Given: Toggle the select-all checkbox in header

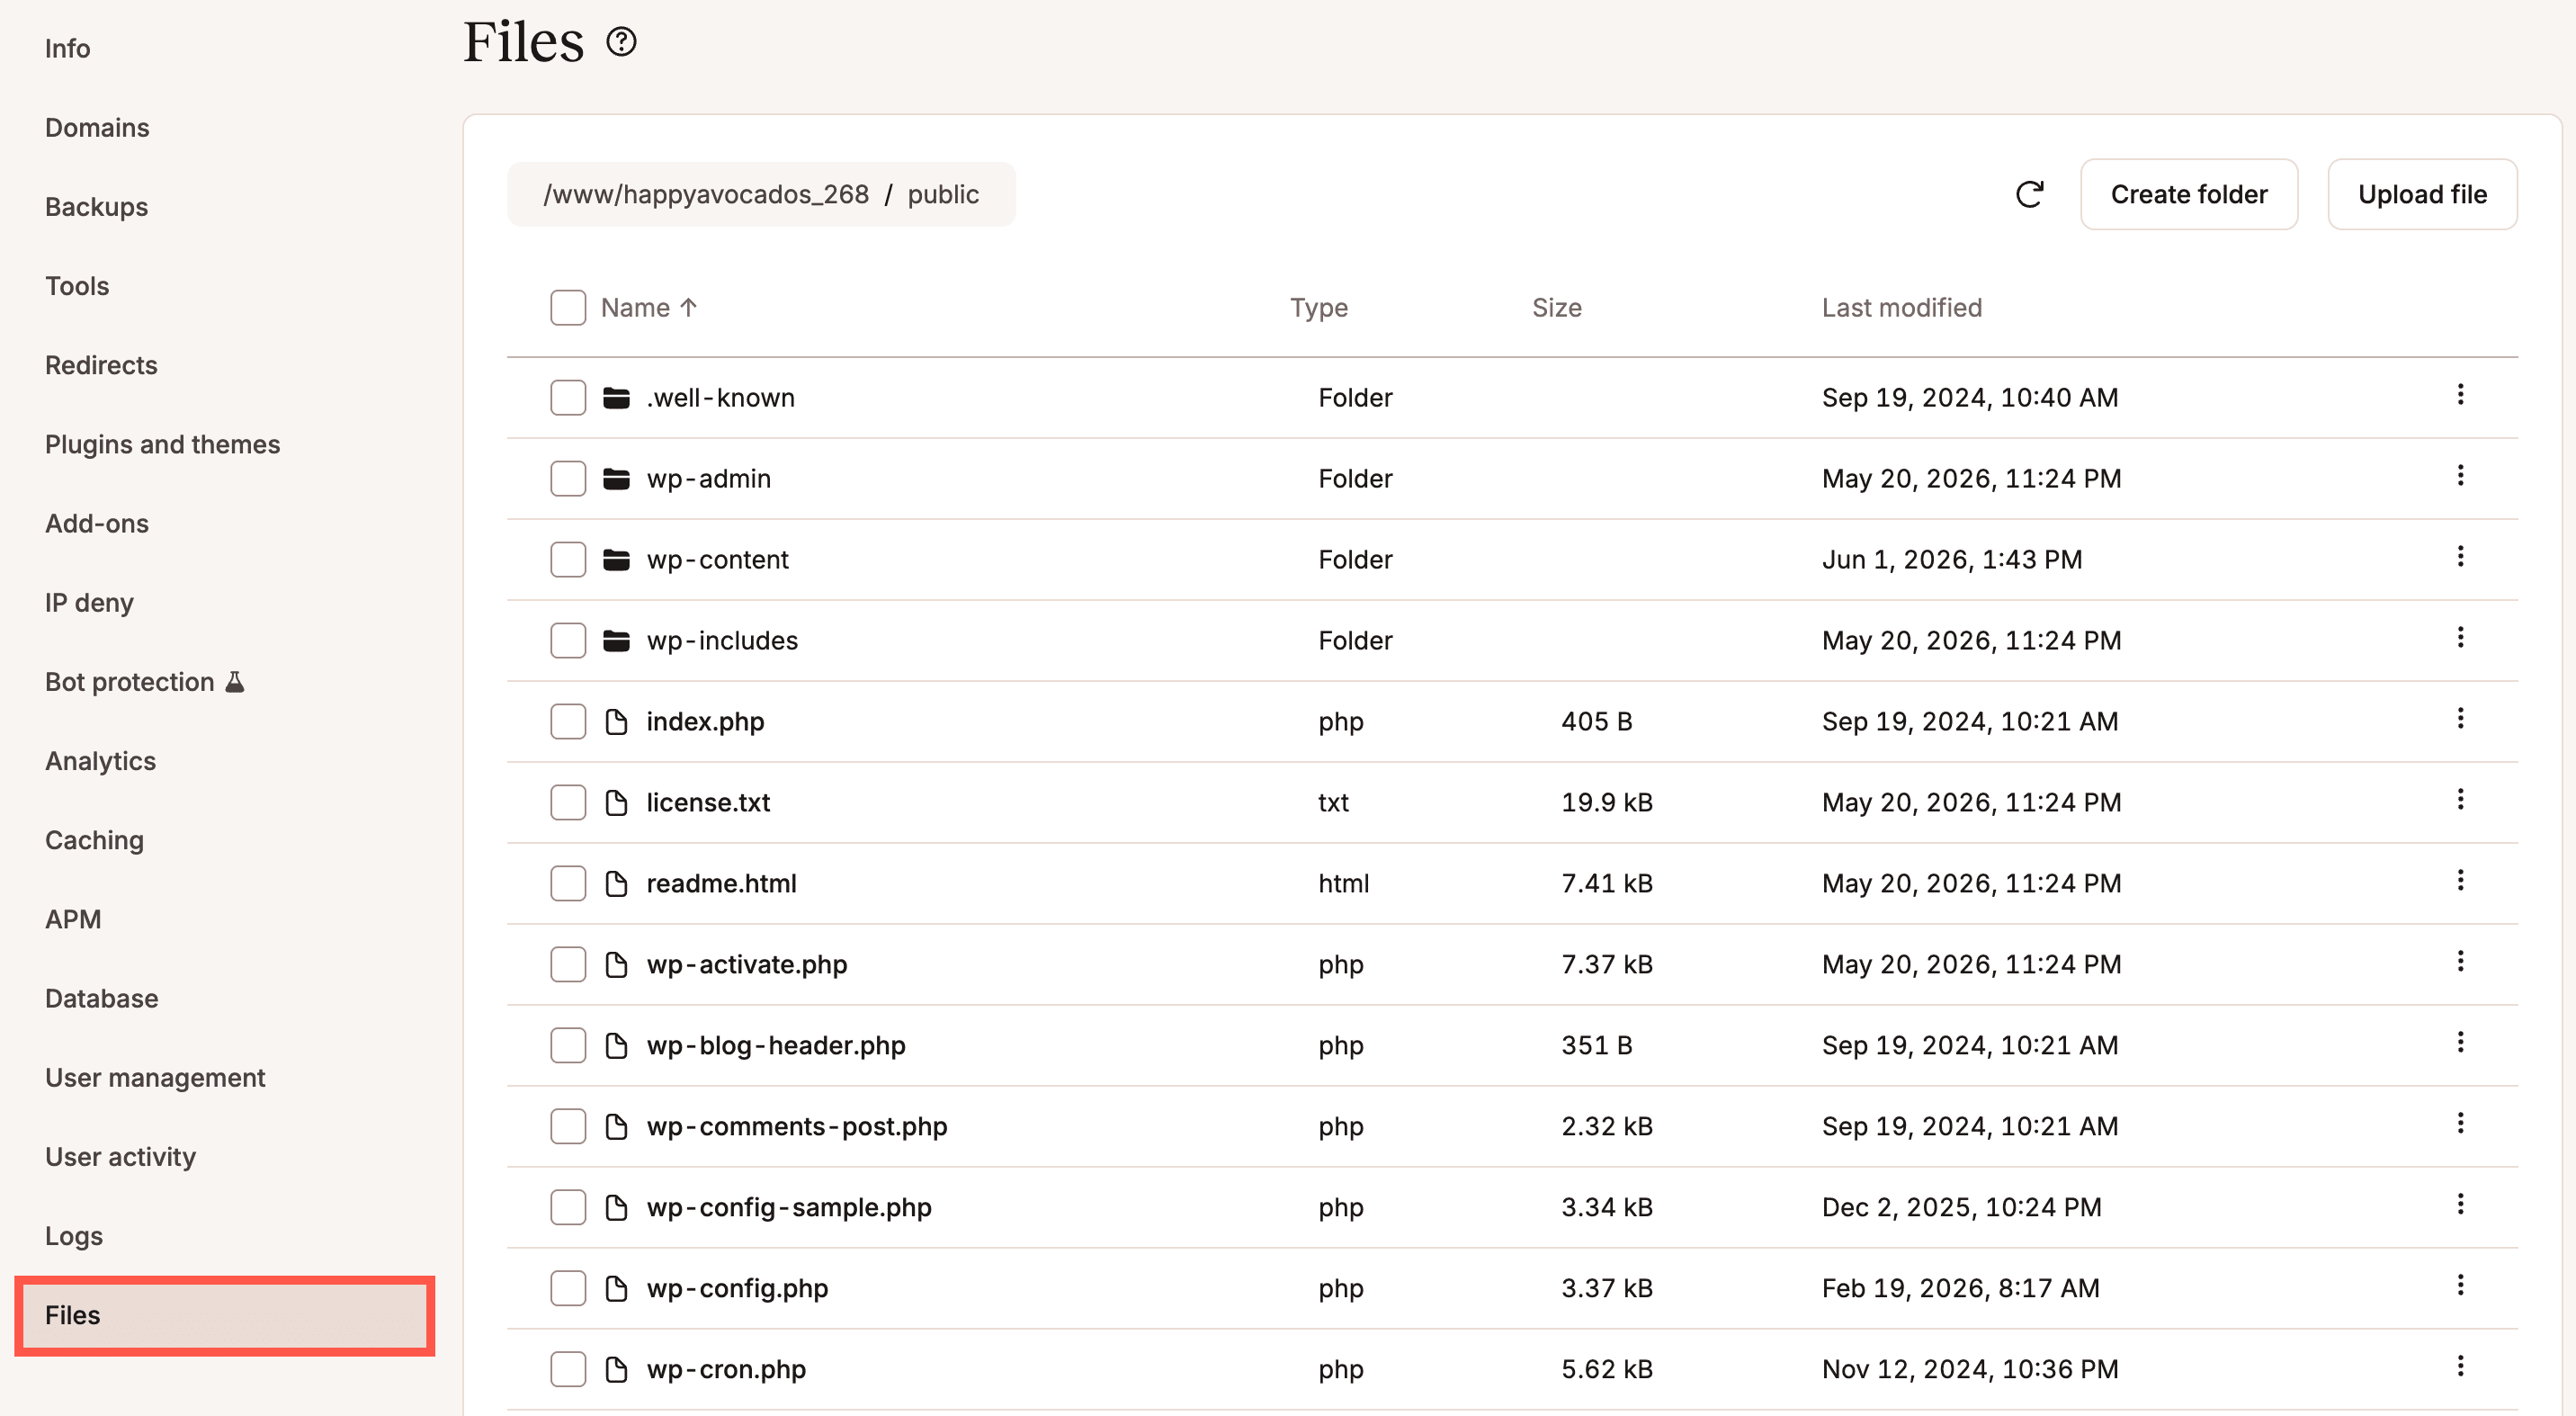Looking at the screenshot, I should 568,308.
